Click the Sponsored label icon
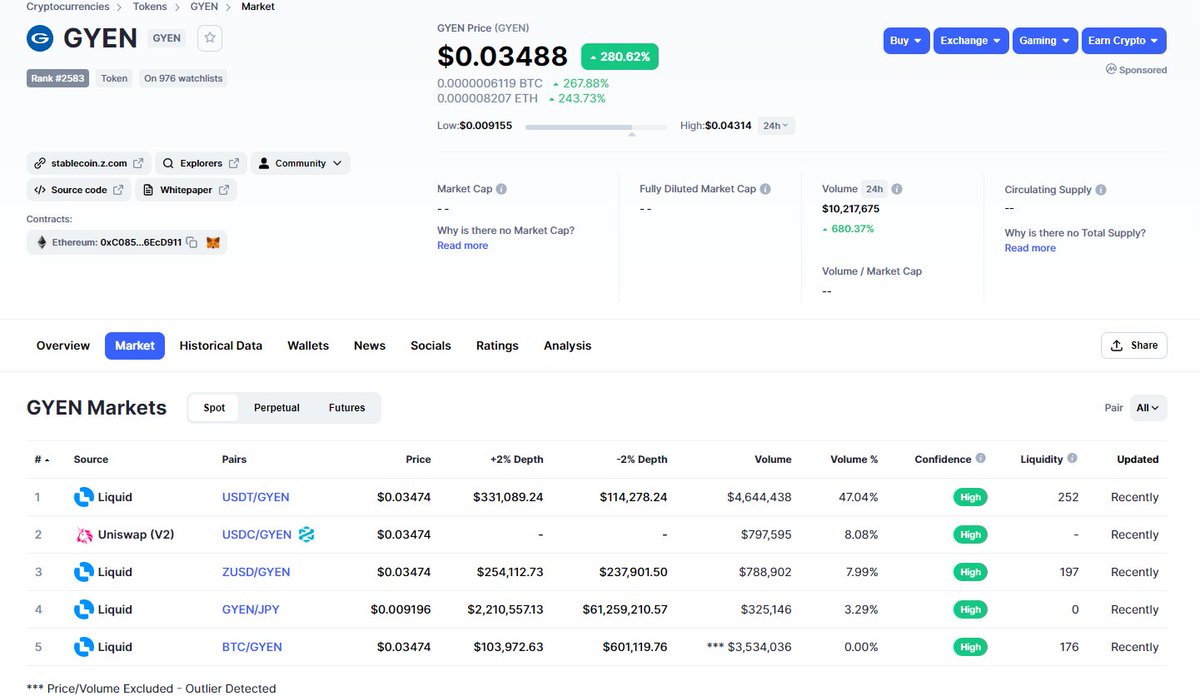This screenshot has height=696, width=1200. point(1111,70)
